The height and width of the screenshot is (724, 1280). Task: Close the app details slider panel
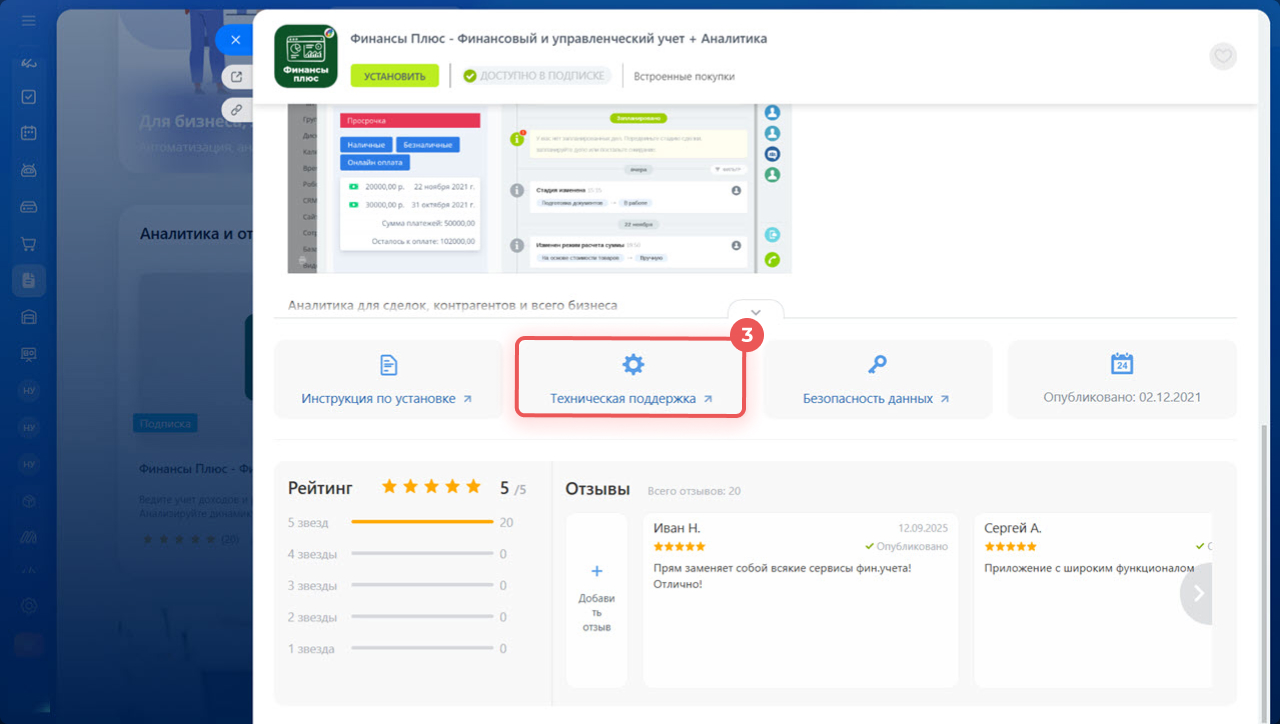(235, 40)
